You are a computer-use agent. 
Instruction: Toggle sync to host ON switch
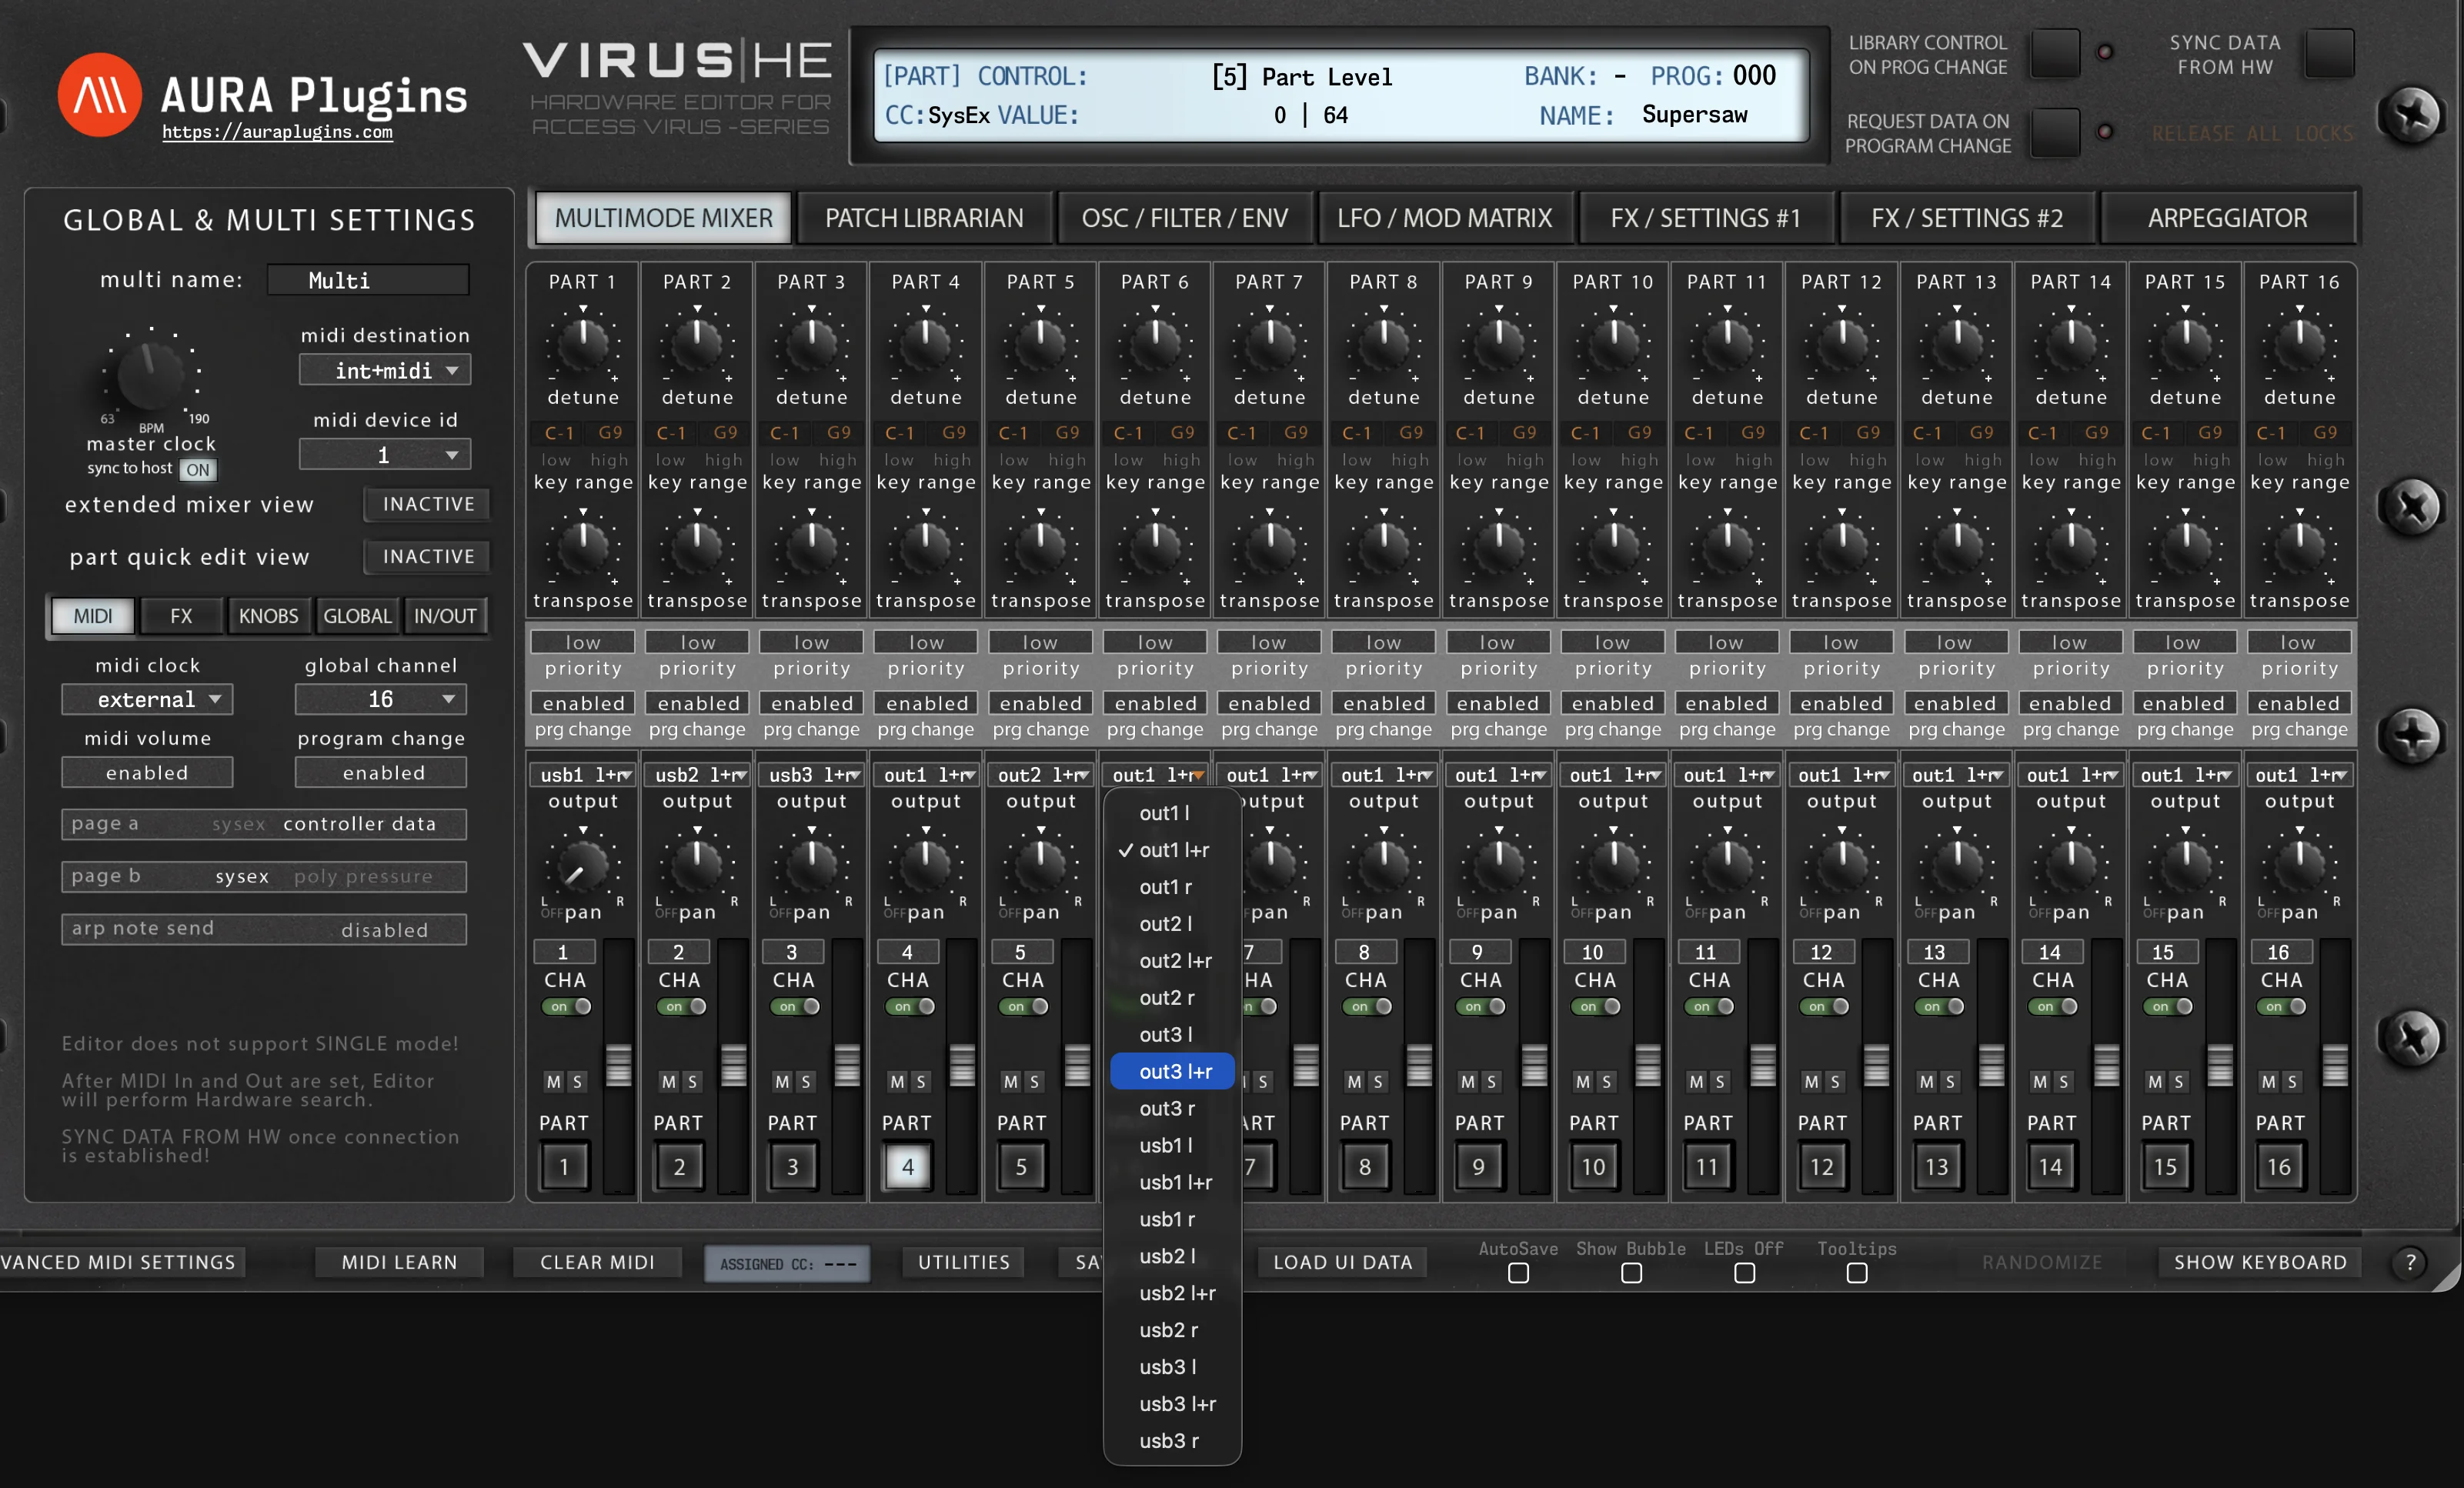coord(198,469)
